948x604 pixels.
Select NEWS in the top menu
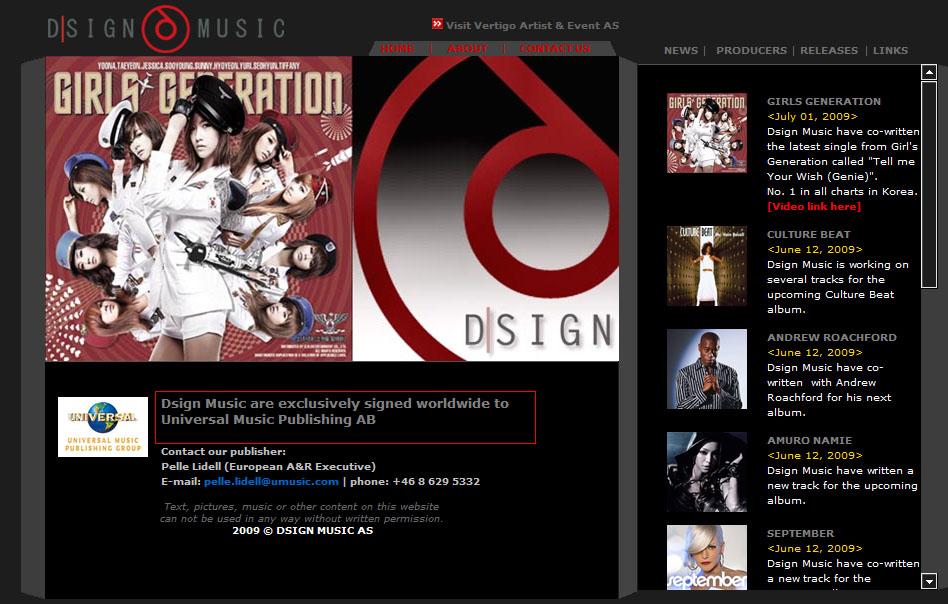coord(681,50)
